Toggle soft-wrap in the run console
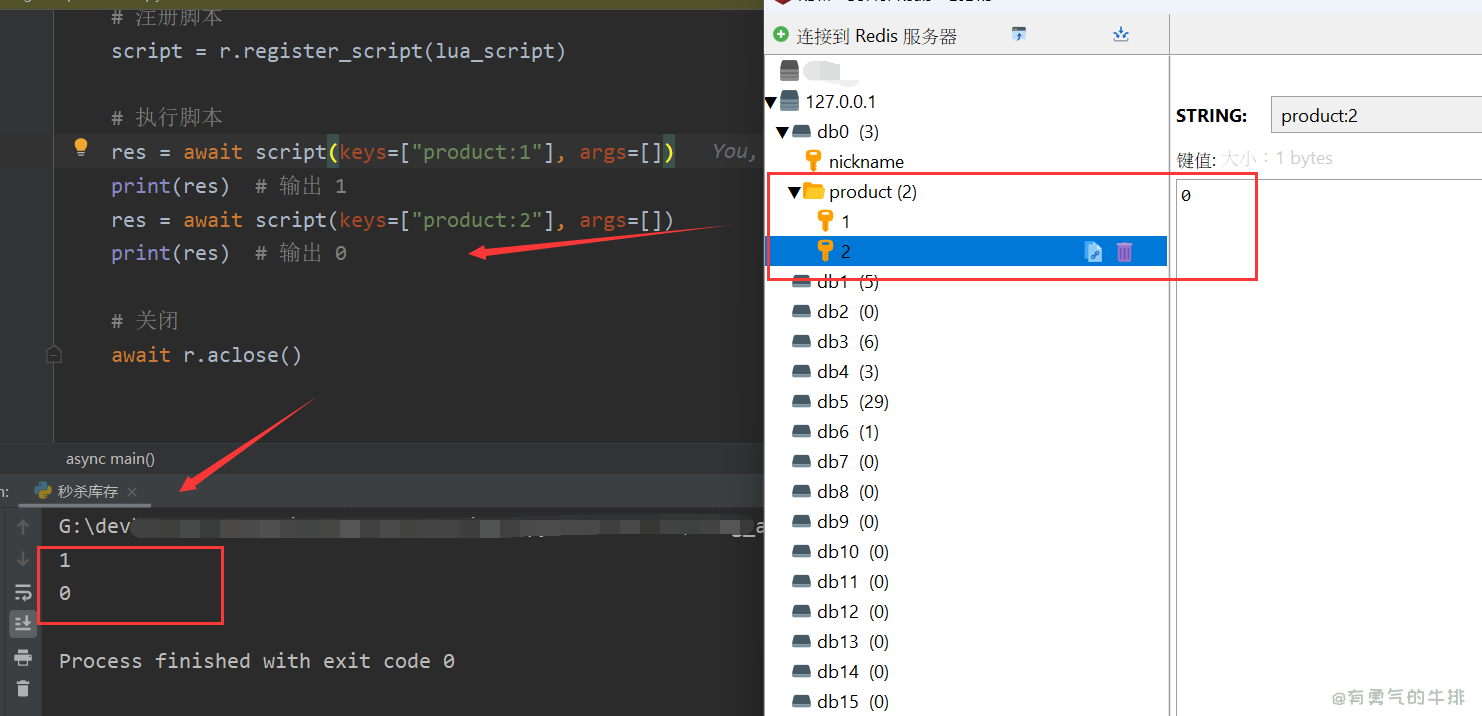Image resolution: width=1482 pixels, height=716 pixels. (x=23, y=592)
